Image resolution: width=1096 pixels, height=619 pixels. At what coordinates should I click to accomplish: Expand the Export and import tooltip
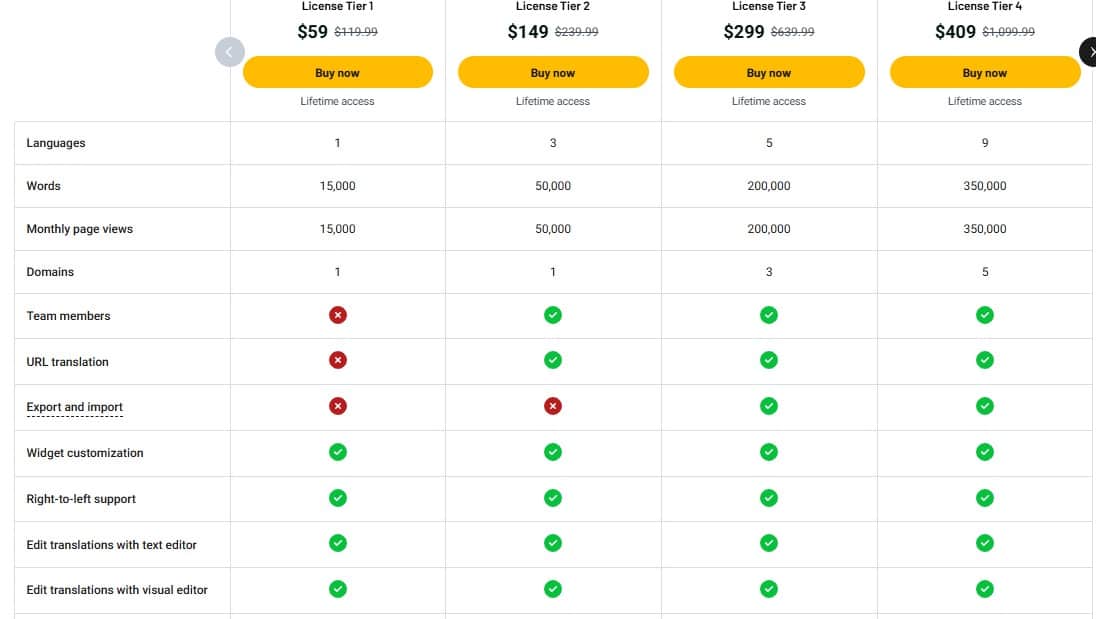coord(74,407)
